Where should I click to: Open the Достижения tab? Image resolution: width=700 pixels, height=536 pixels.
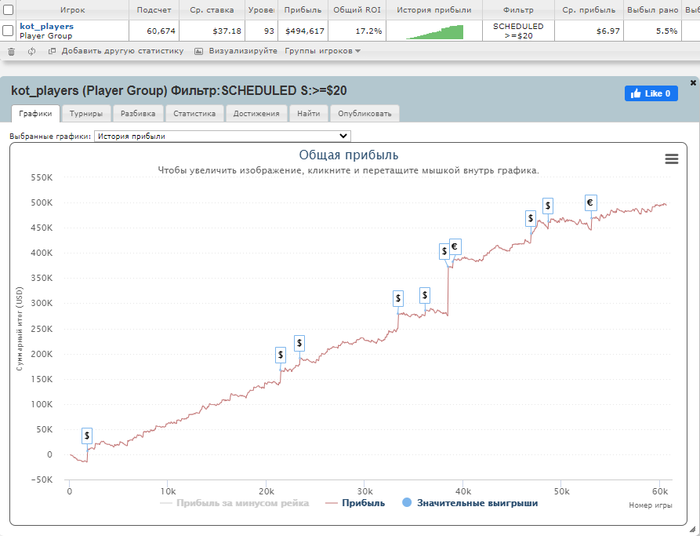[256, 113]
